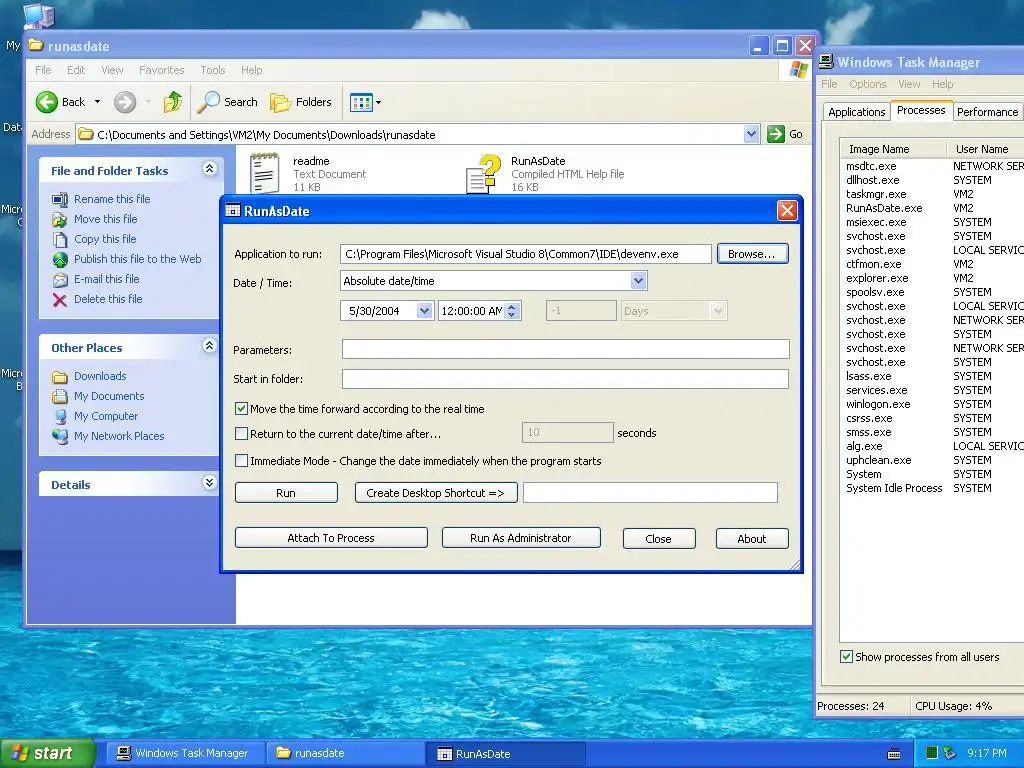Viewport: 1024px width, 768px height.
Task: Open the date picker dropdown for 5/30/2004
Action: (424, 311)
